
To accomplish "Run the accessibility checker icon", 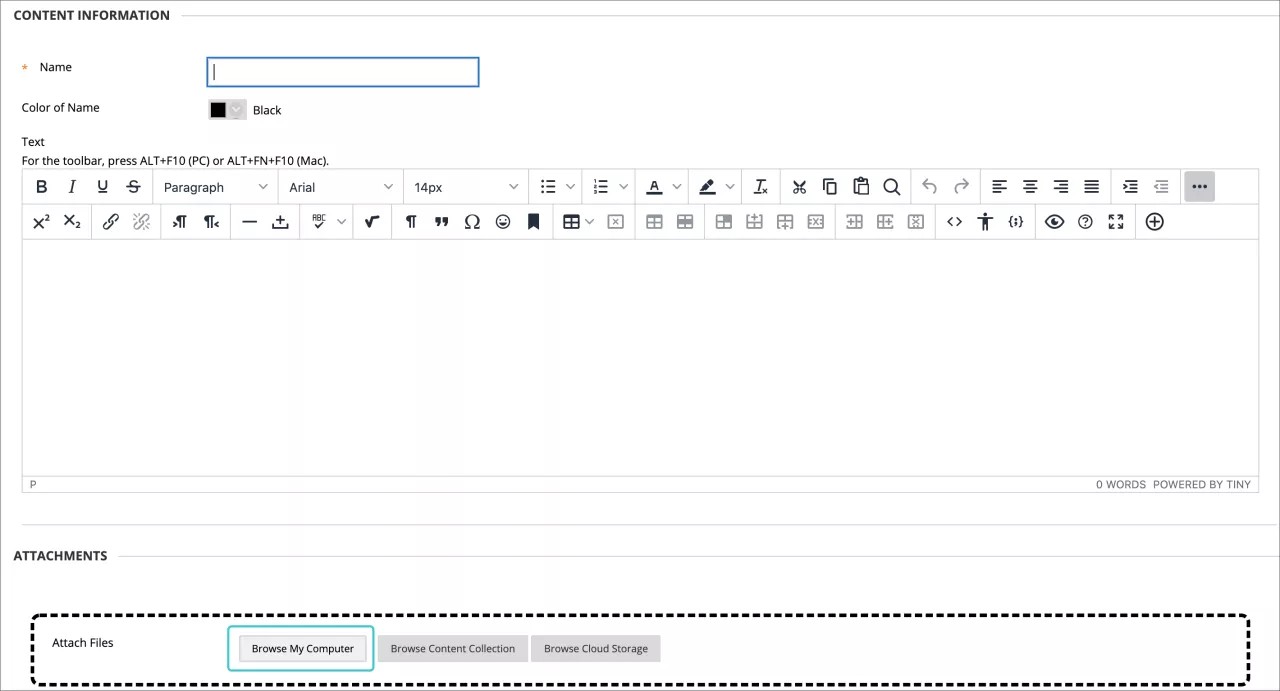I will pos(985,221).
